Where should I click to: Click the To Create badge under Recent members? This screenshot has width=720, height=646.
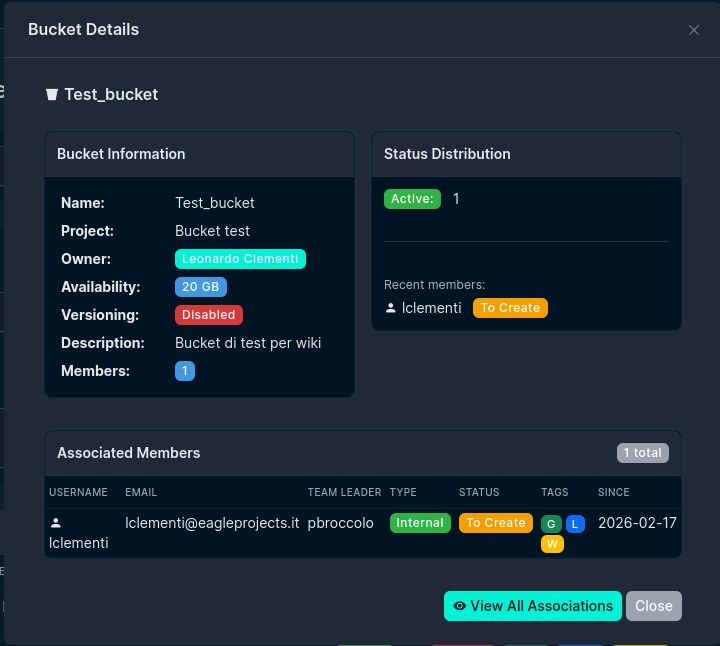click(x=510, y=308)
